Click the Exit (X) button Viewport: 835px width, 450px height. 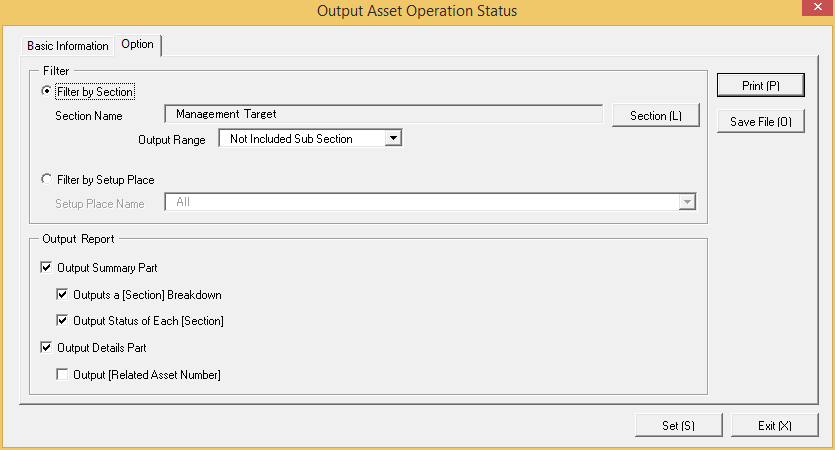point(775,426)
